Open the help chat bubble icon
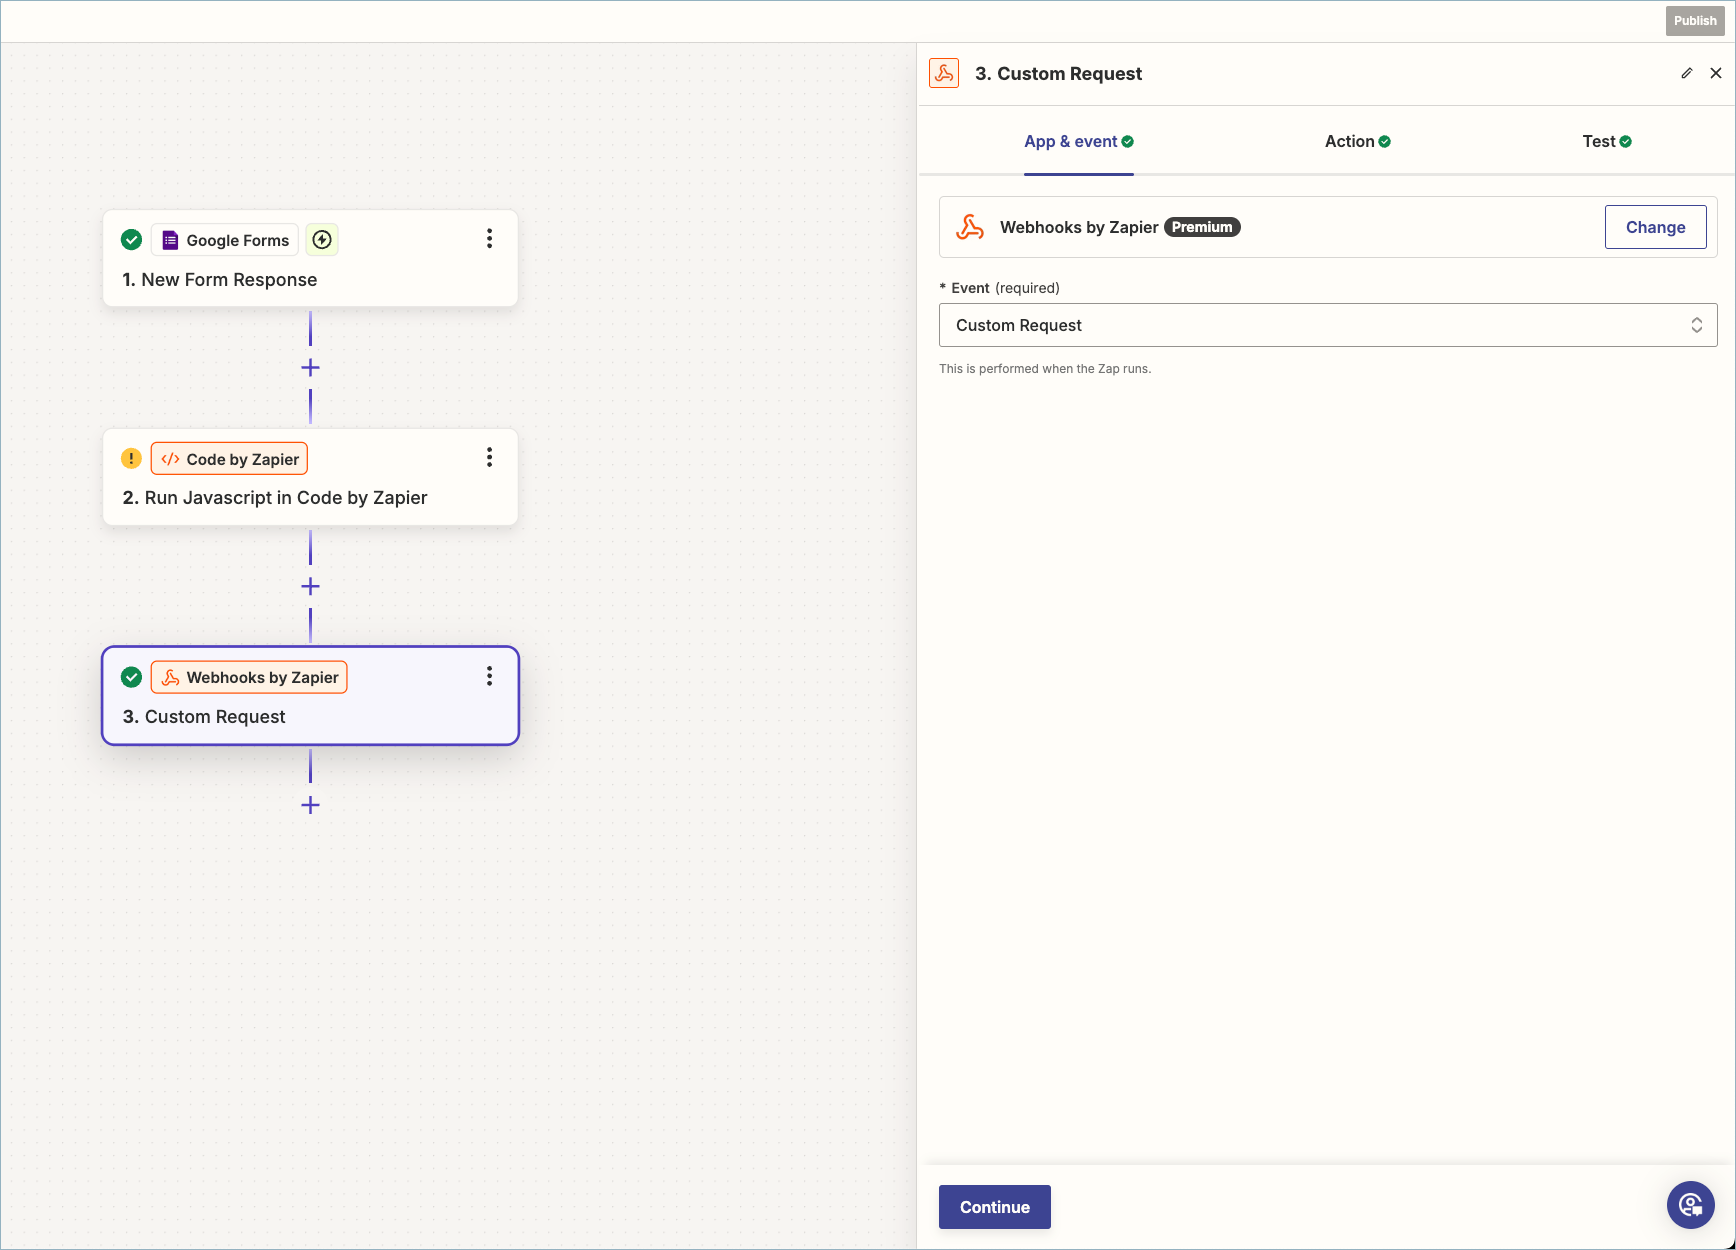Image resolution: width=1736 pixels, height=1250 pixels. click(x=1690, y=1205)
